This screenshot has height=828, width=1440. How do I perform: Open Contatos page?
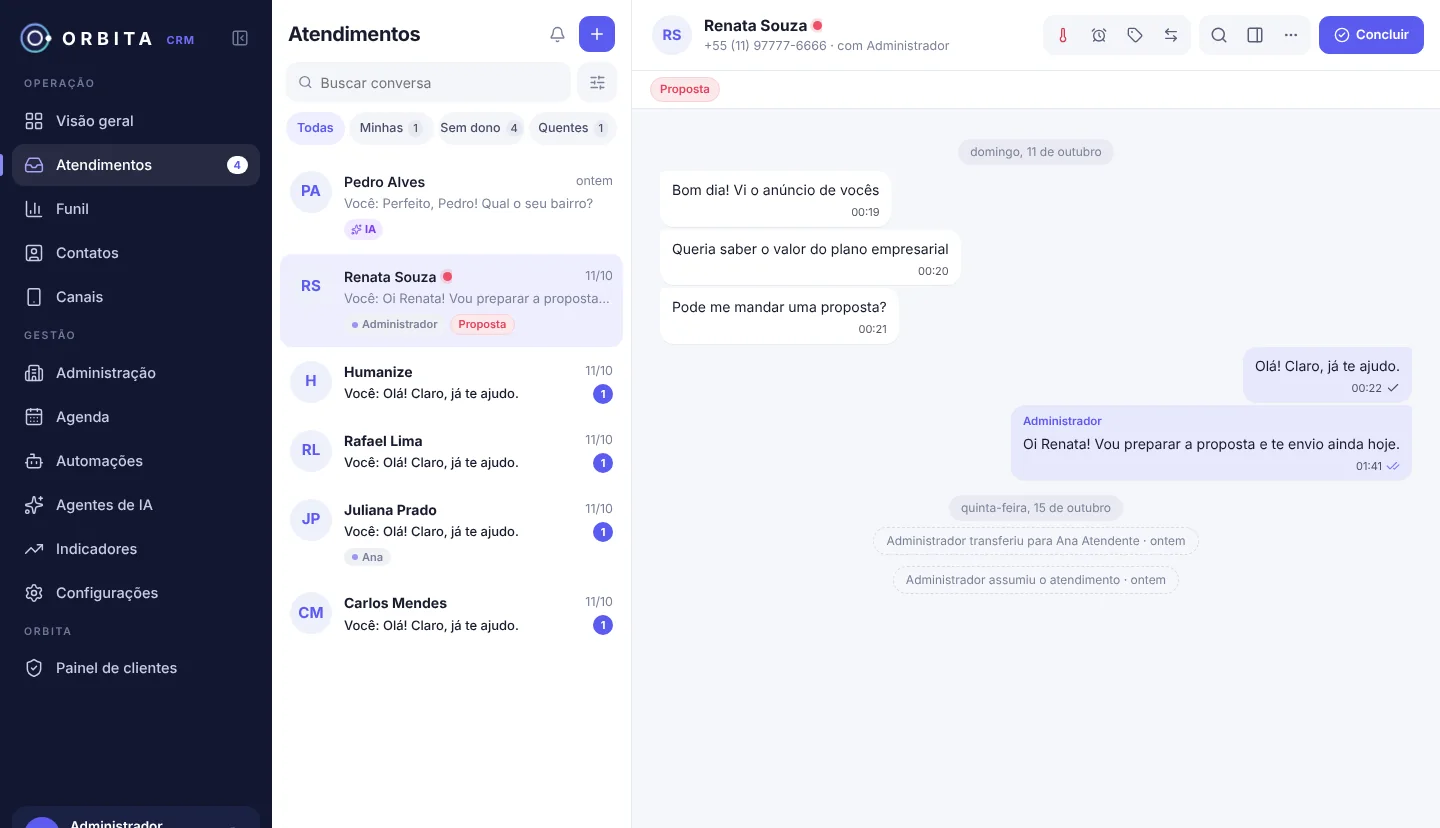coord(136,253)
